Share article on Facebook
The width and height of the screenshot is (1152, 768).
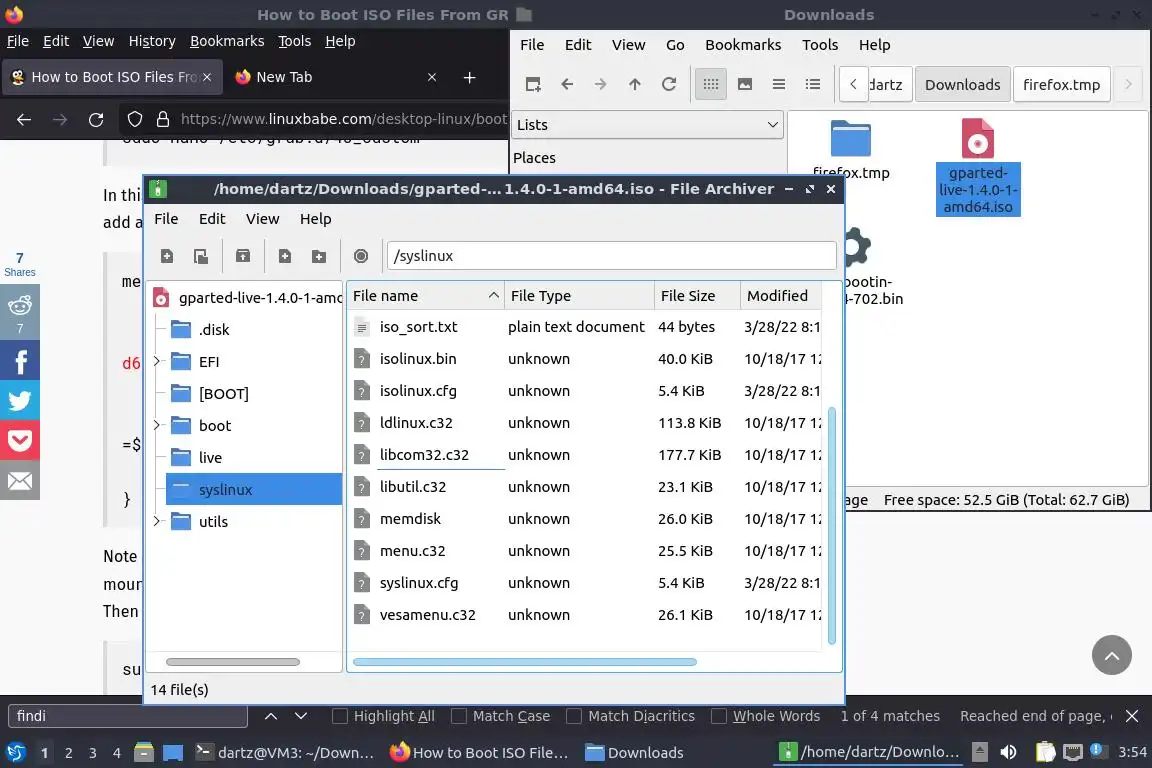click(20, 361)
